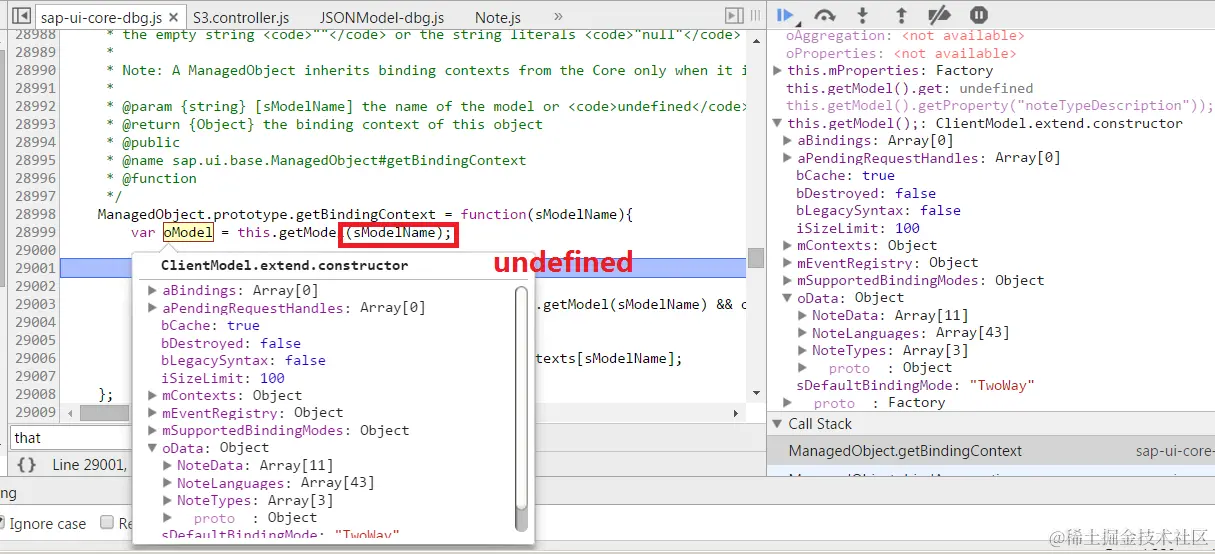Expand NoteLanguages in the hover popup
Viewport: 1215px width, 554px height.
(168, 483)
